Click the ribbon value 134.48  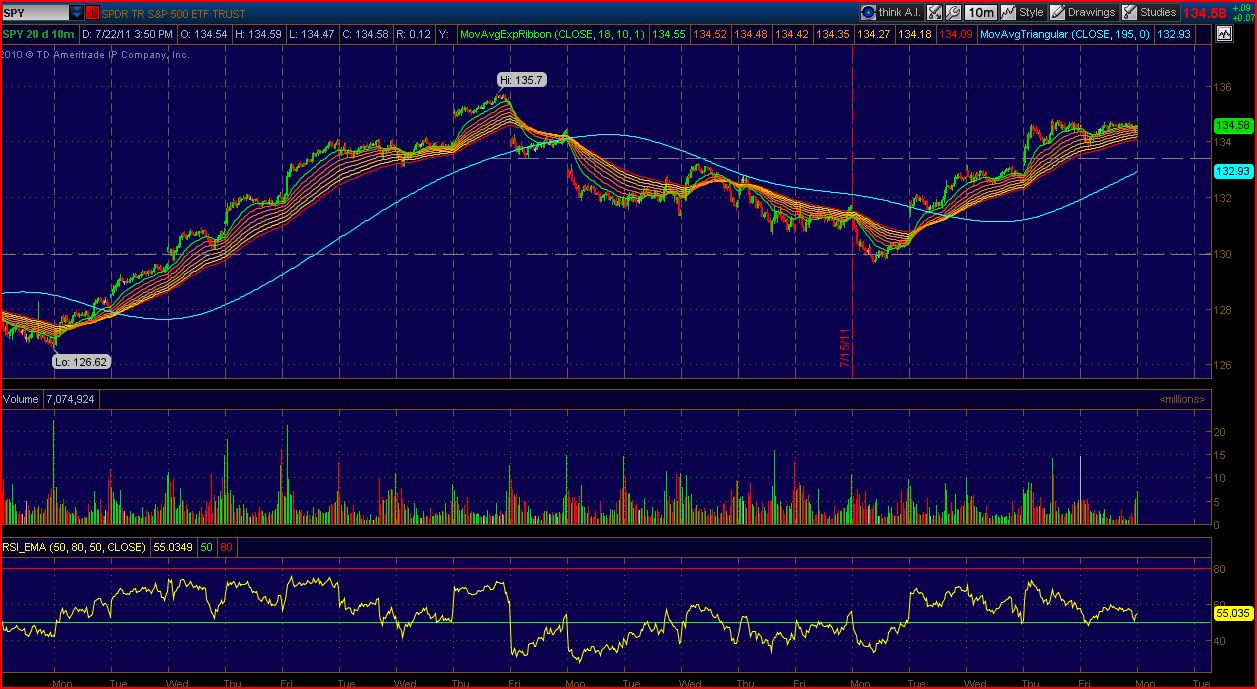750,34
